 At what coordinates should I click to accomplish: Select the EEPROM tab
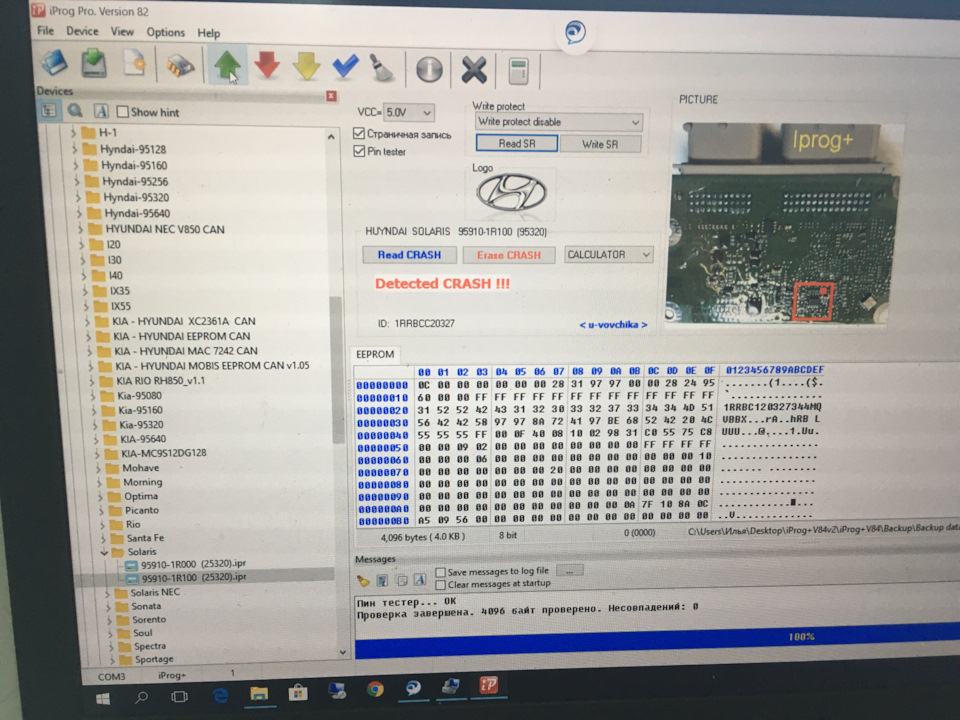pos(375,354)
